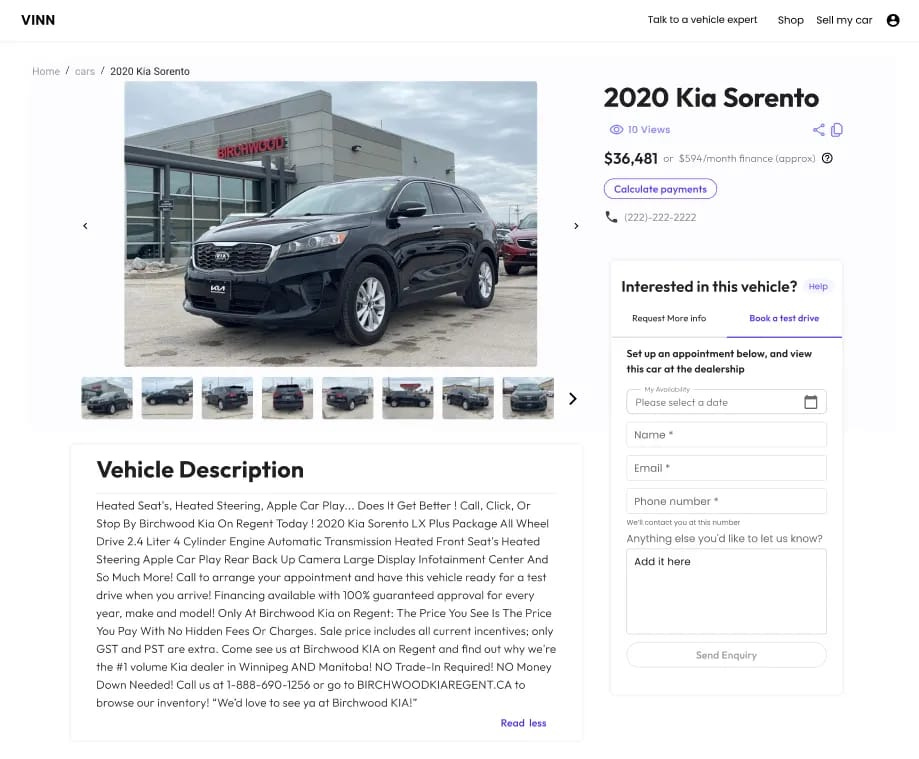Collapse description with Read less
This screenshot has width=919, height=759.
523,723
